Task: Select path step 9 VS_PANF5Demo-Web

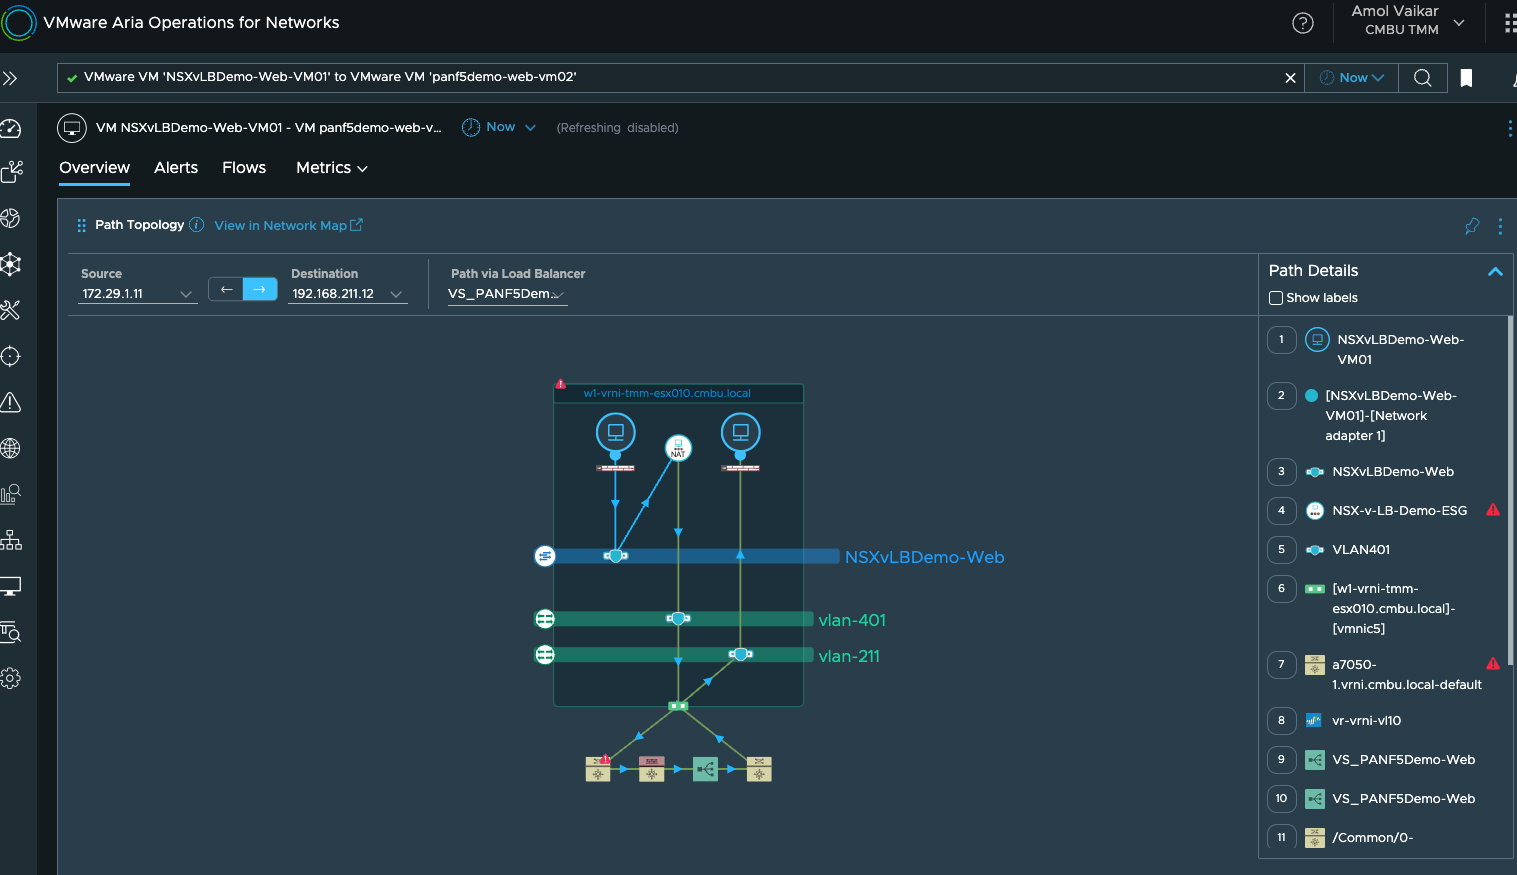Action: [x=1385, y=760]
